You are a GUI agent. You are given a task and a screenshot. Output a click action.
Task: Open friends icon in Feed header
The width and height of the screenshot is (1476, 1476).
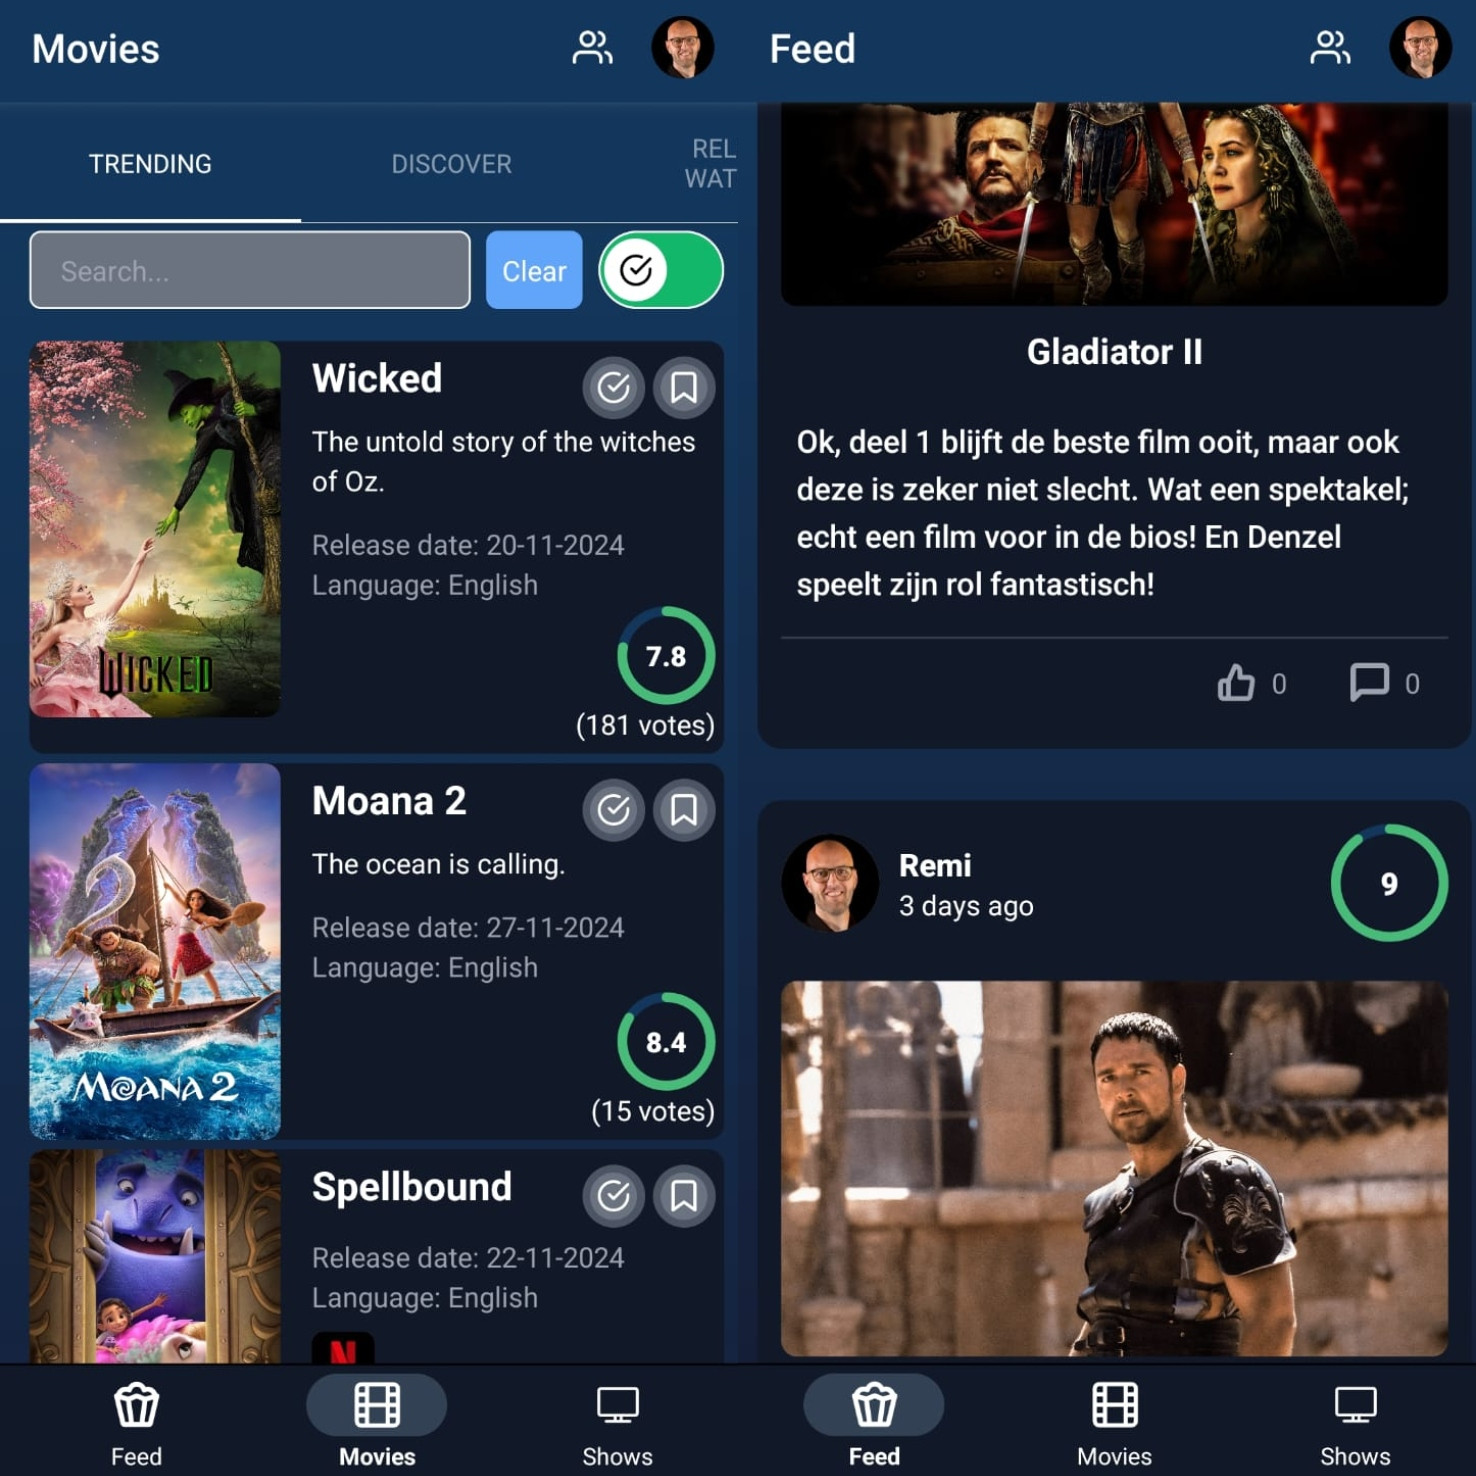point(1330,48)
